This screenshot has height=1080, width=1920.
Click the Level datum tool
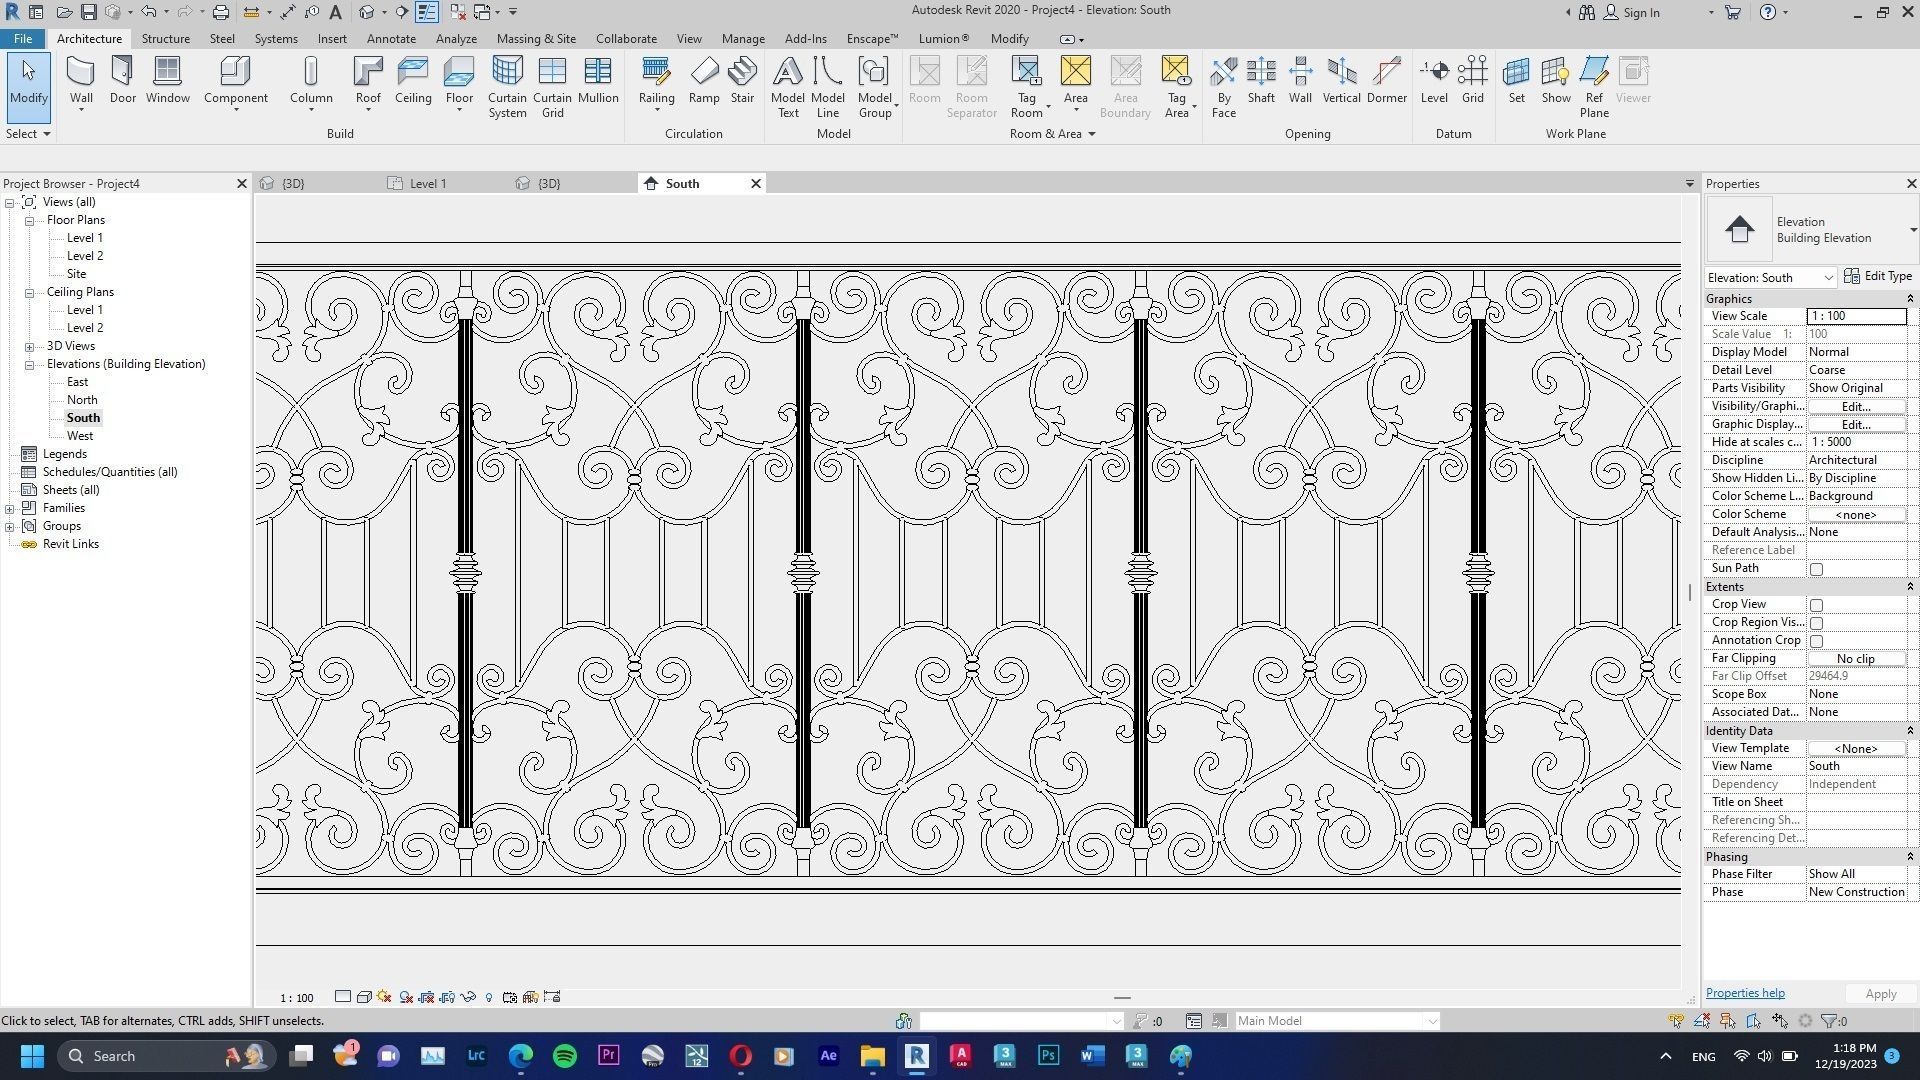(1434, 81)
